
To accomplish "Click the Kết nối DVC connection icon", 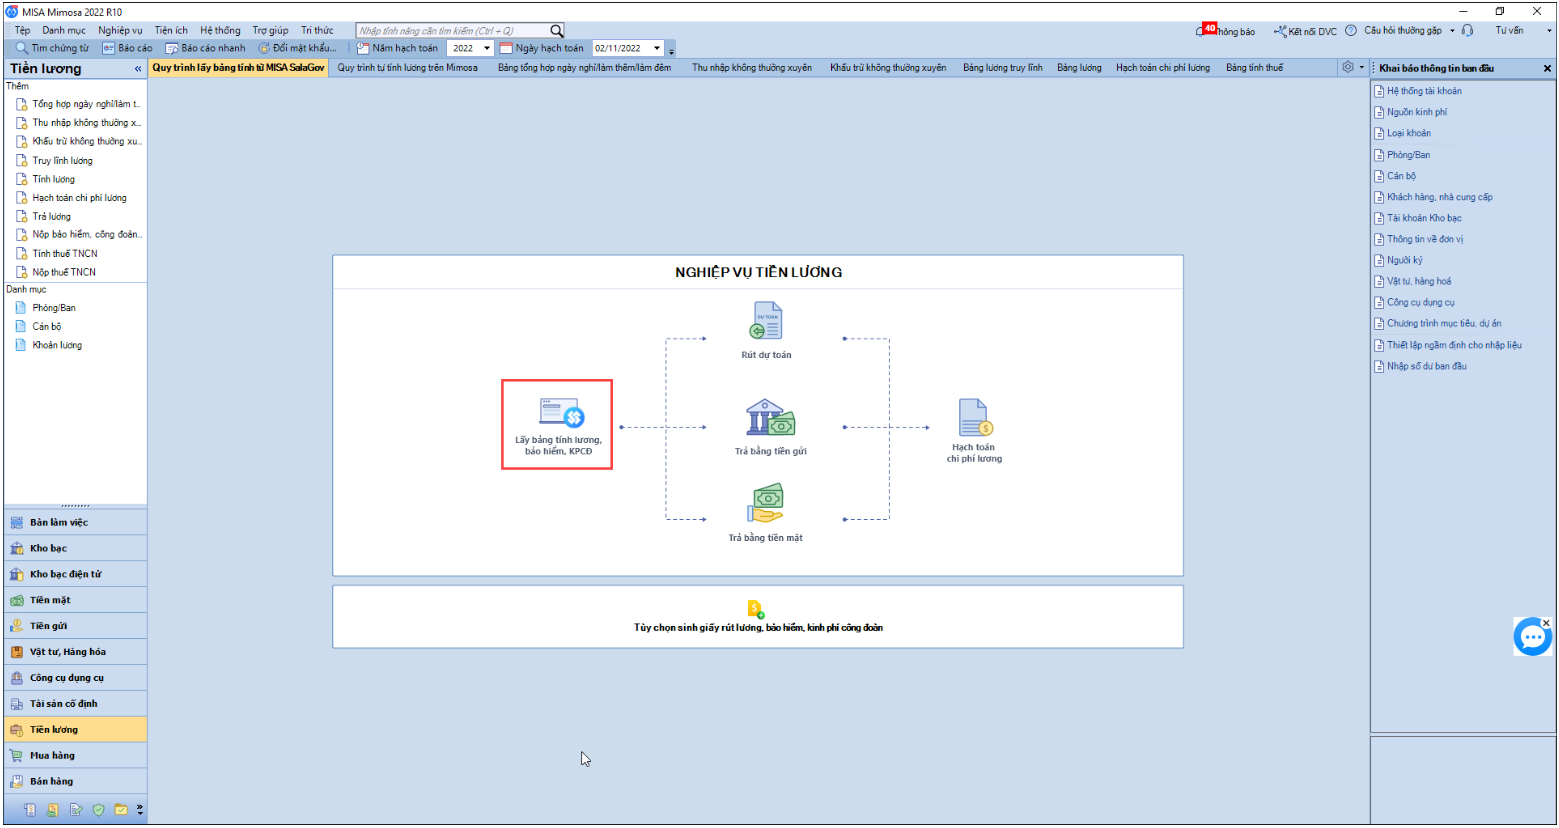I will 1280,31.
